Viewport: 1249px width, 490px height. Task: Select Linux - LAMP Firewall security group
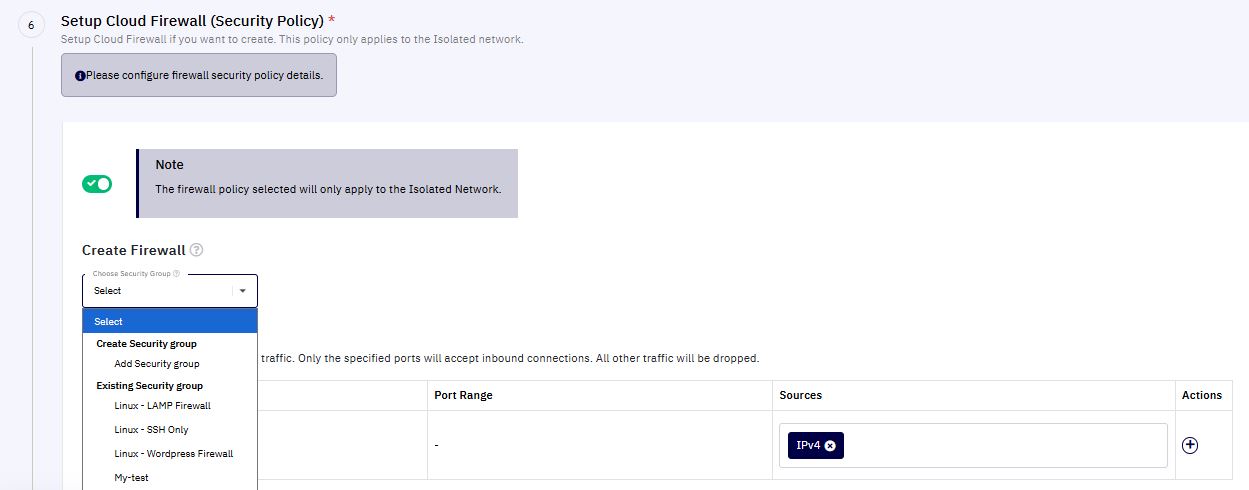point(163,406)
